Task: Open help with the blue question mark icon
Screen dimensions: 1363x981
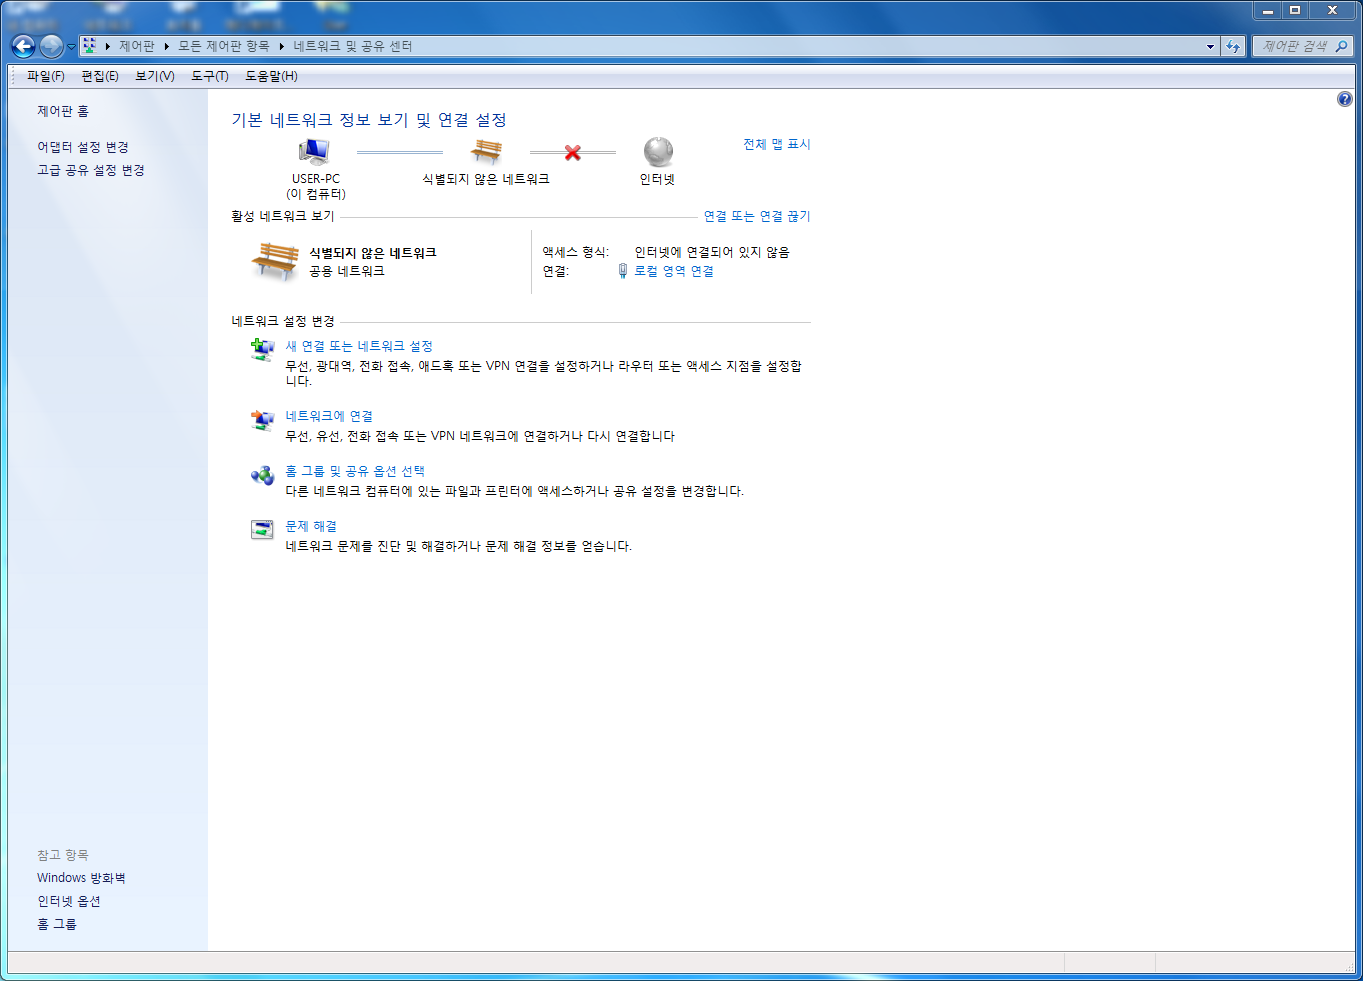Action: 1345,99
